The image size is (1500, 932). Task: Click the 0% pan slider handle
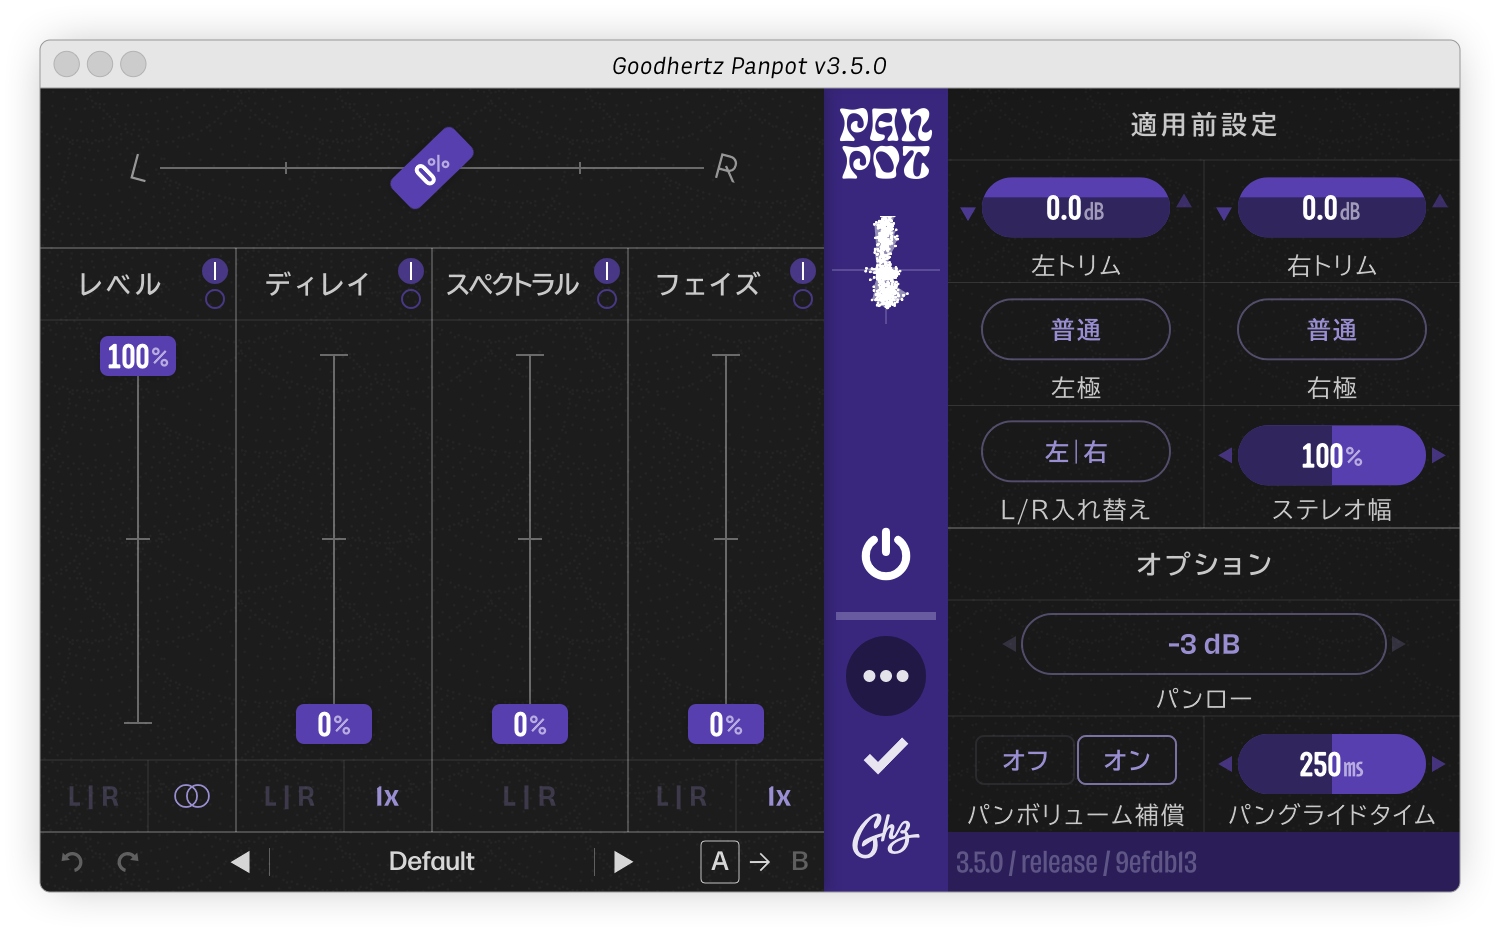click(432, 168)
